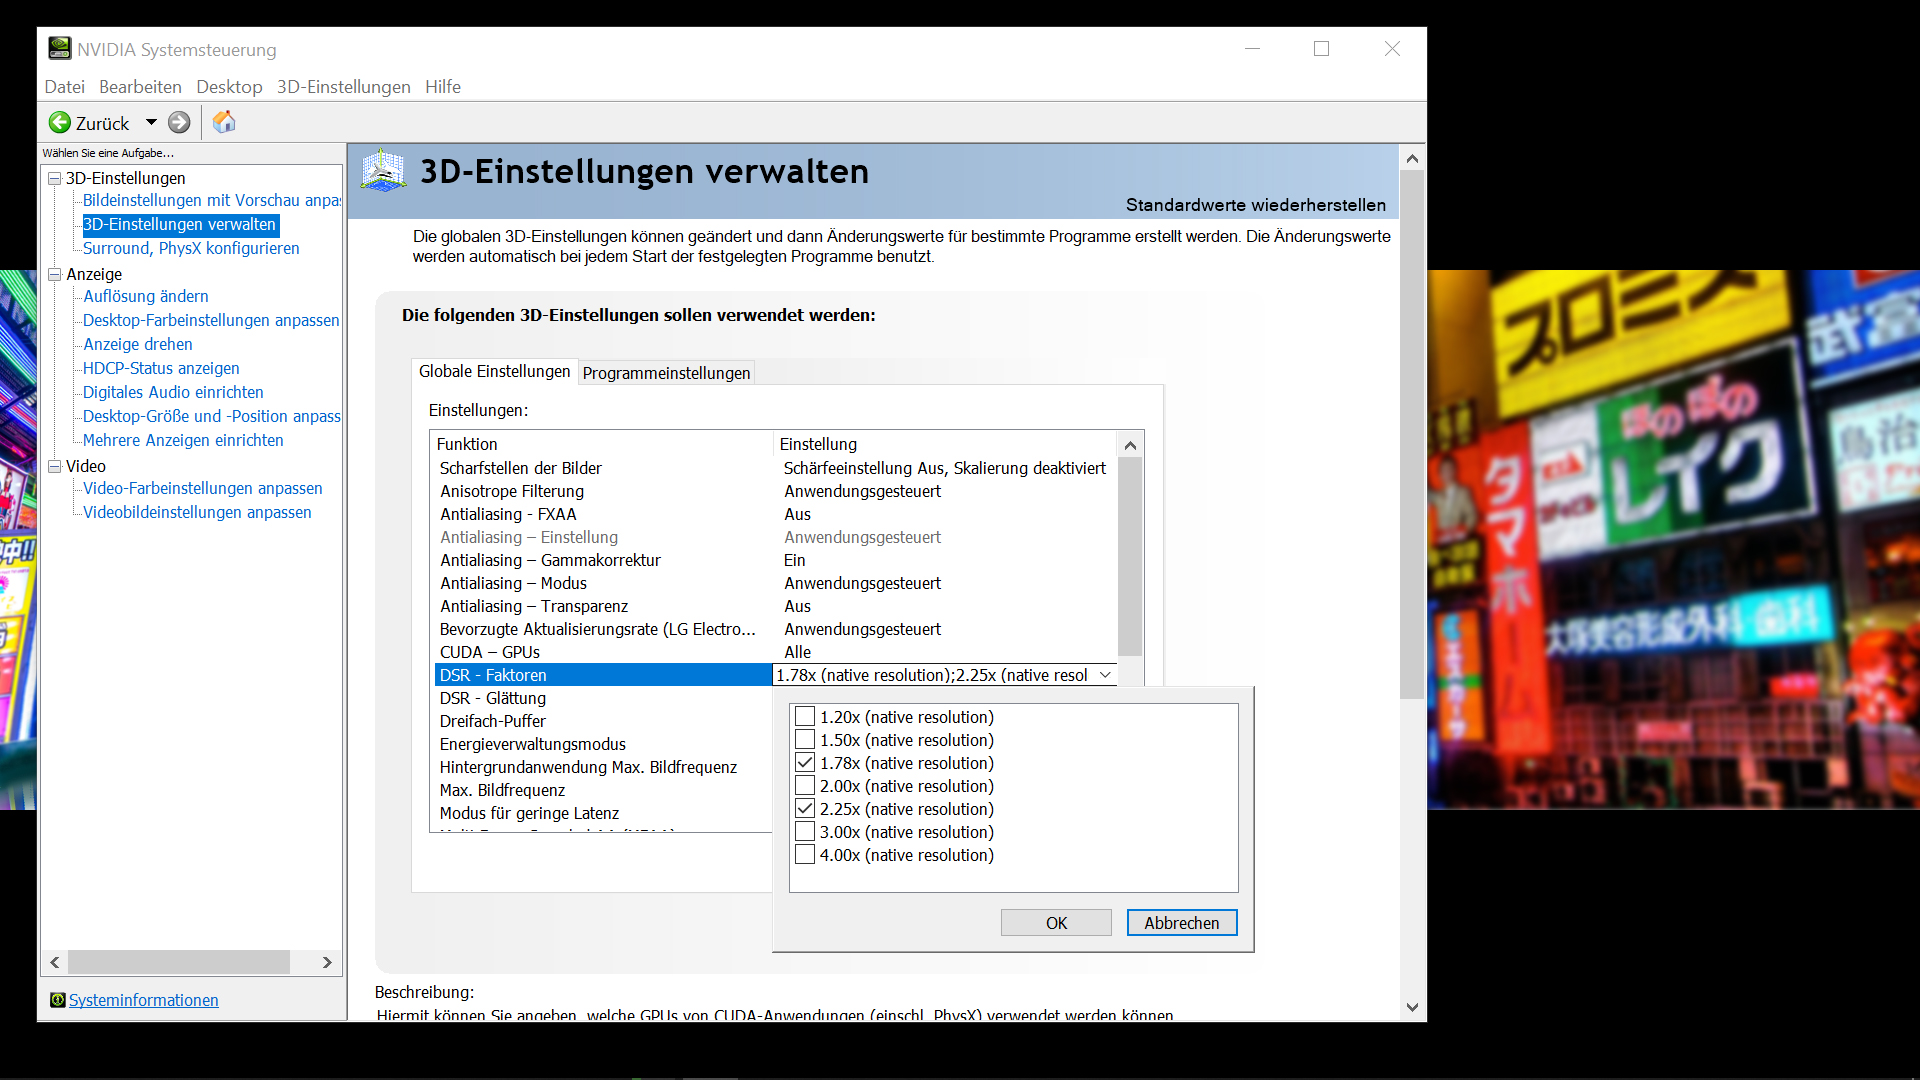Enable 2.00x native resolution DSR factor
Screen dimensions: 1920x1080
pos(802,786)
